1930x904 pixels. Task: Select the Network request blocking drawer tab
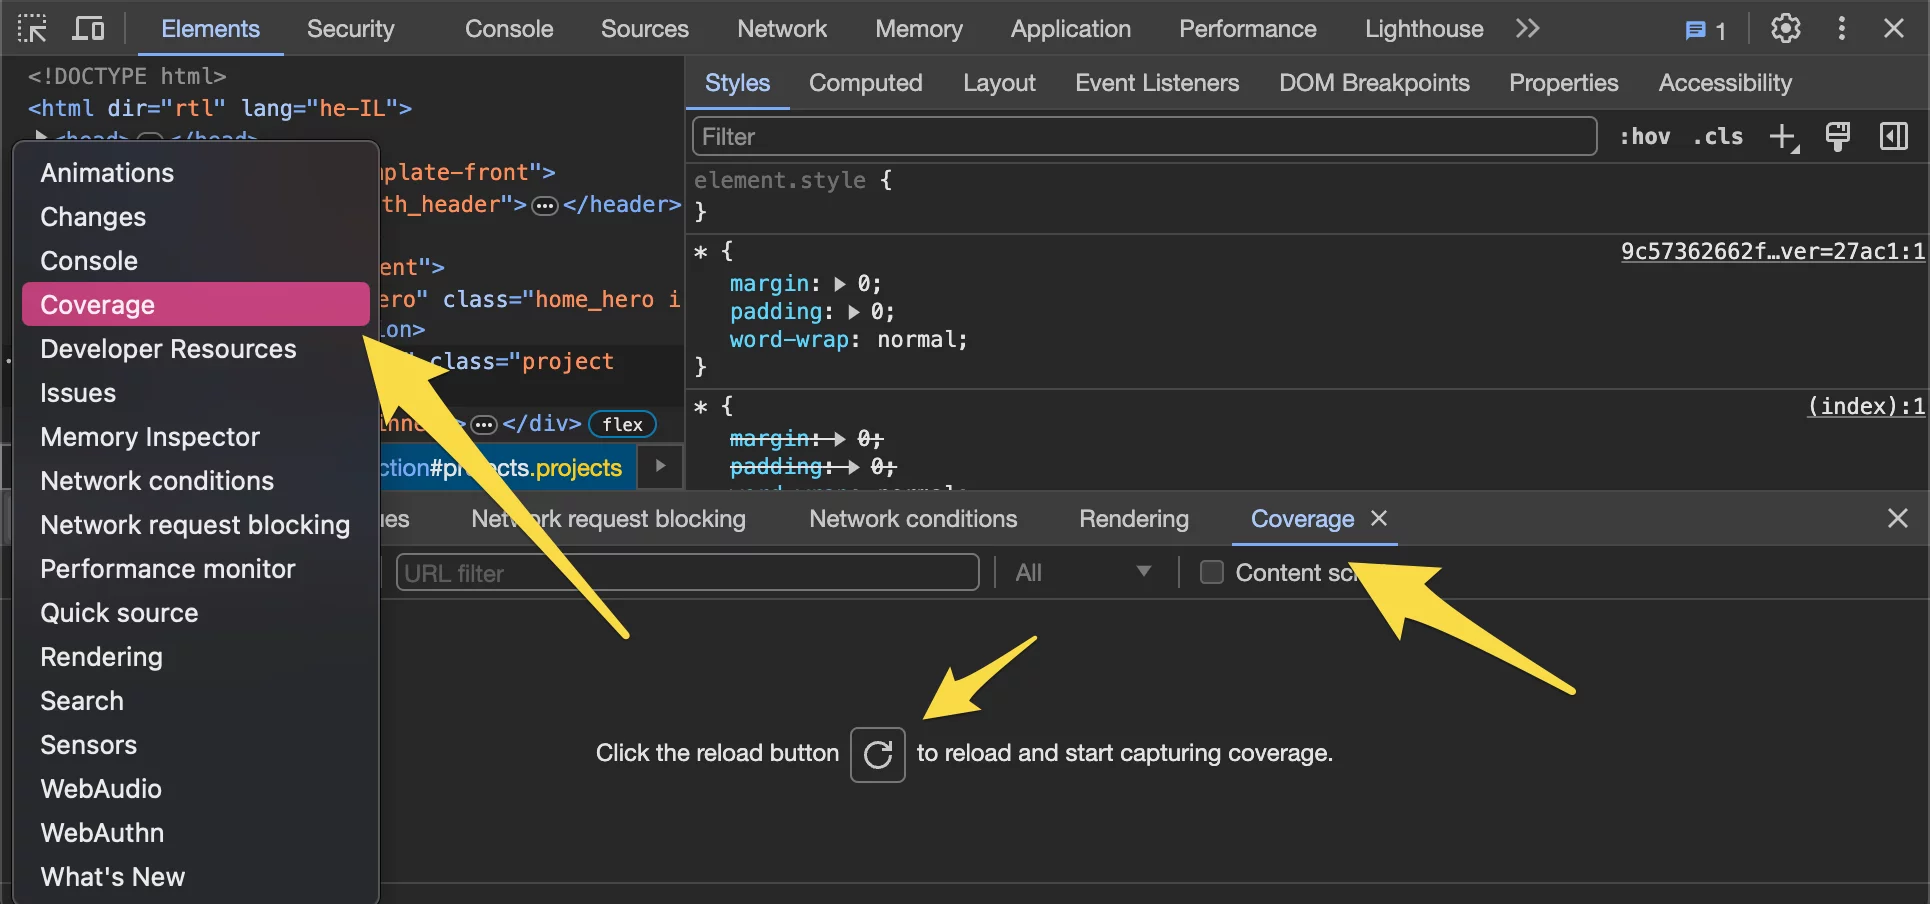608,519
